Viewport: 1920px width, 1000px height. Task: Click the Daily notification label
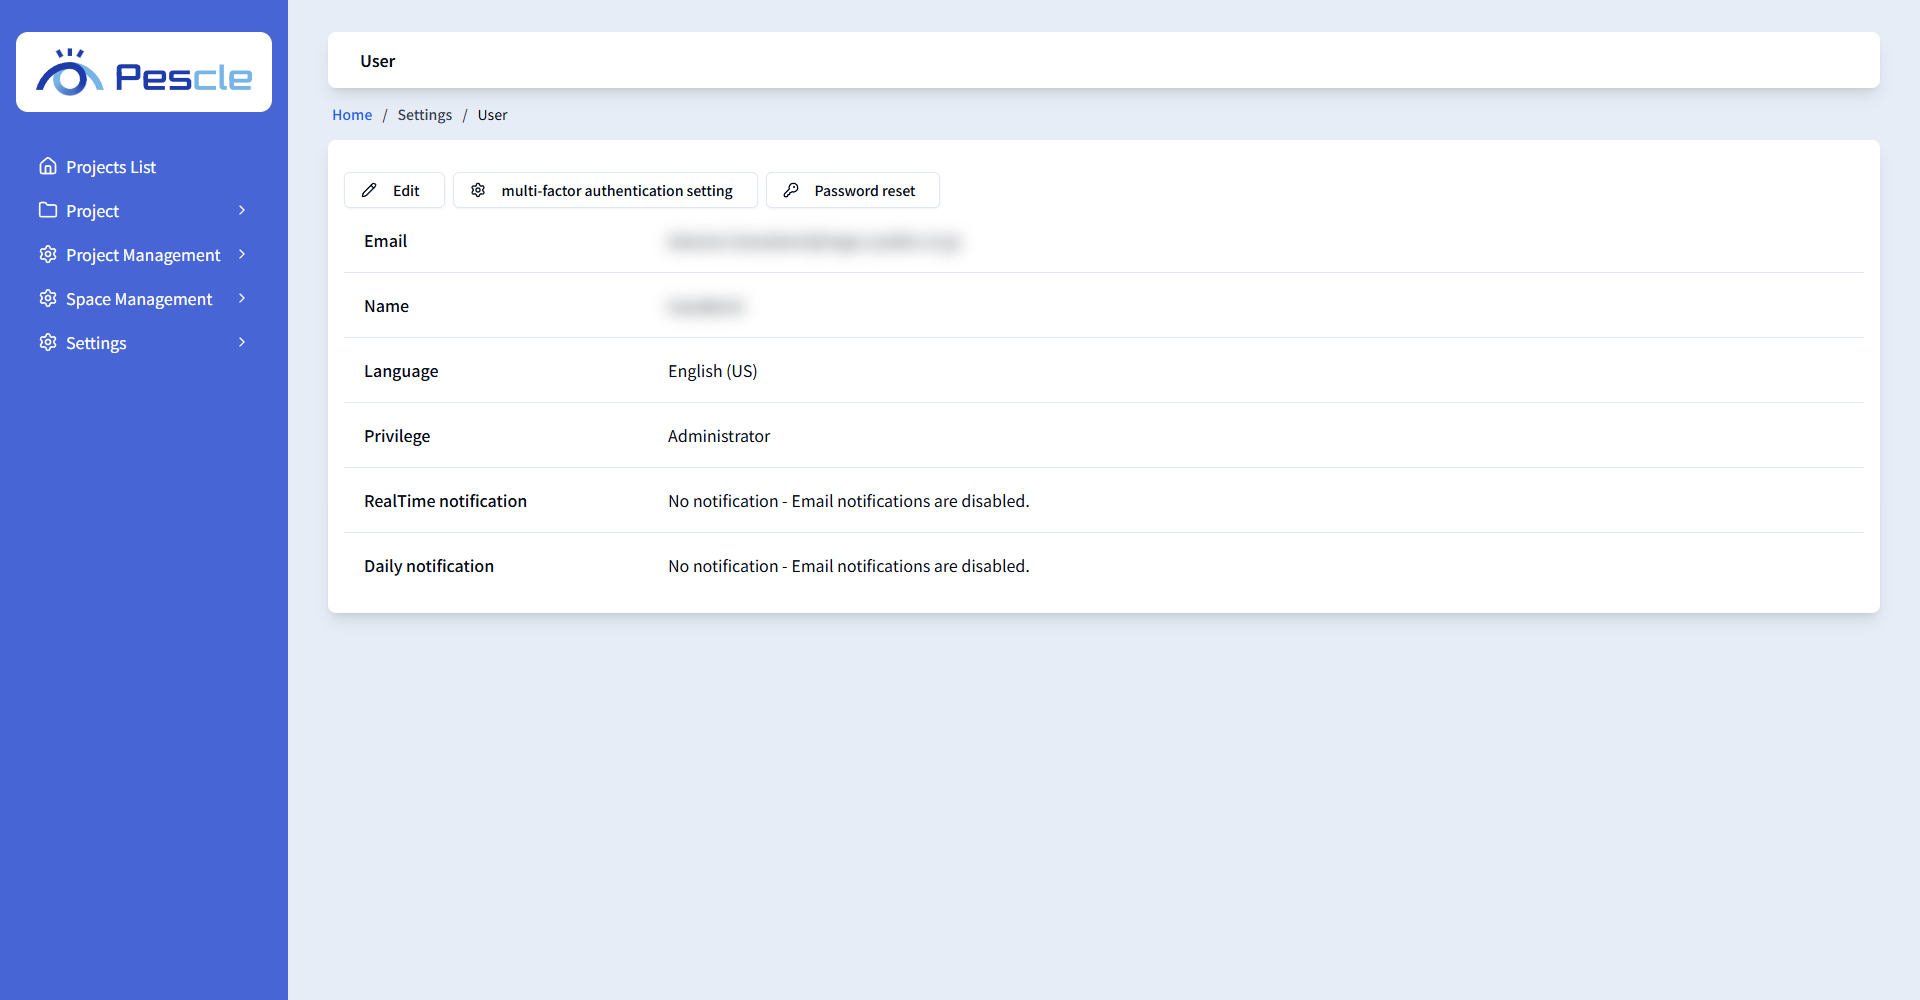tap(429, 566)
